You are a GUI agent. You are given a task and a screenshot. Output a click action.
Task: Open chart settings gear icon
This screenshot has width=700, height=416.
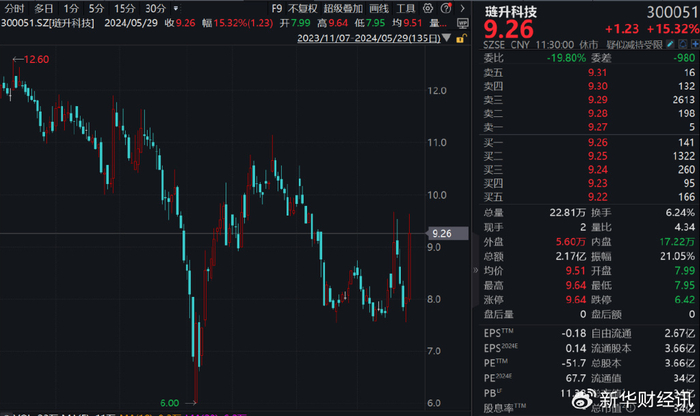(x=428, y=8)
